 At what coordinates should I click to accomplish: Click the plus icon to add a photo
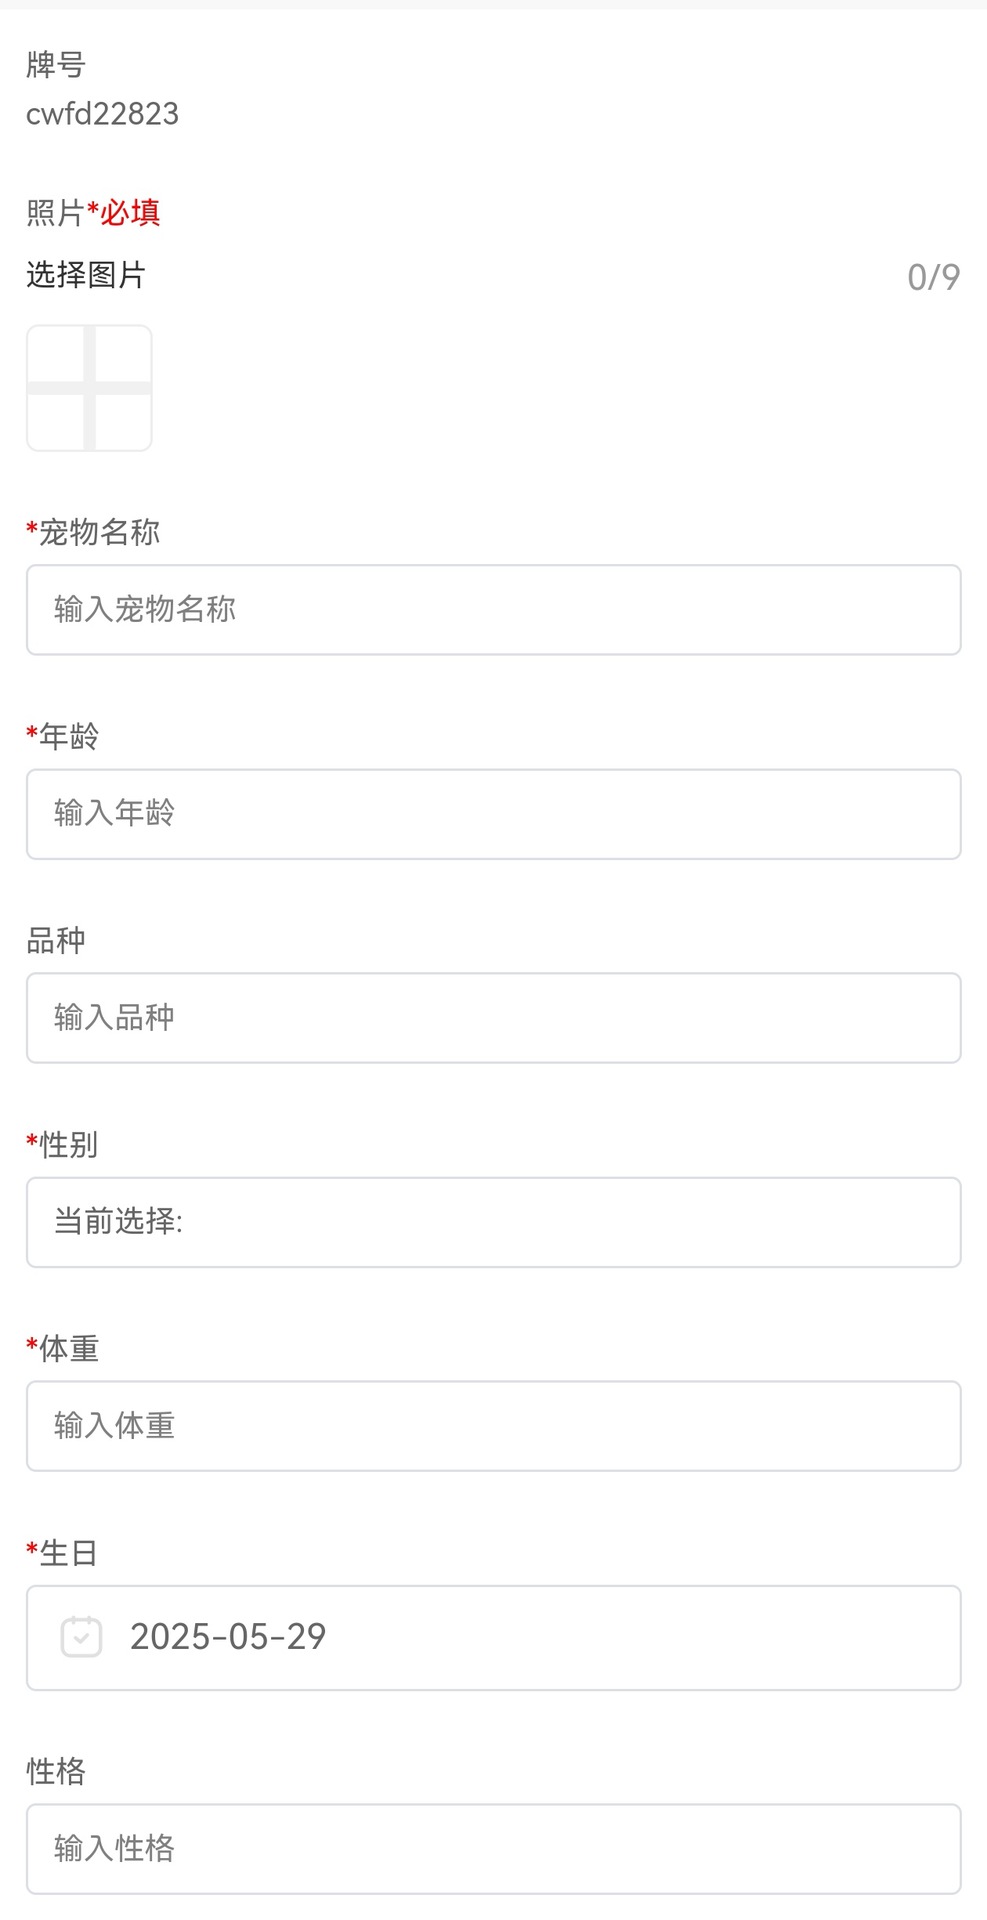point(89,388)
